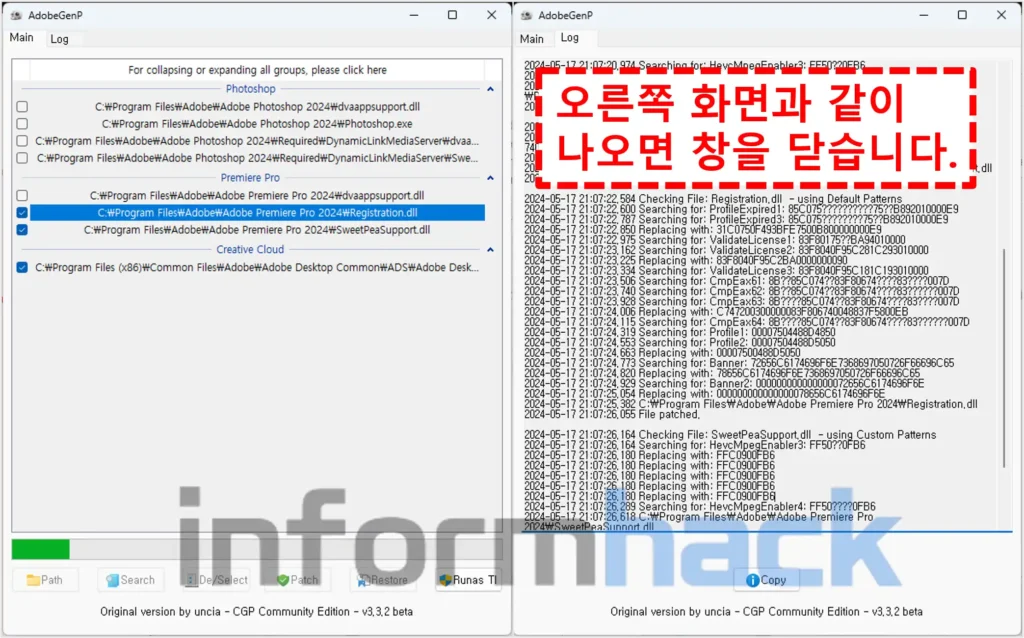Collapse the Premiere Pro group chevron
This screenshot has width=1024, height=638.
(x=490, y=178)
